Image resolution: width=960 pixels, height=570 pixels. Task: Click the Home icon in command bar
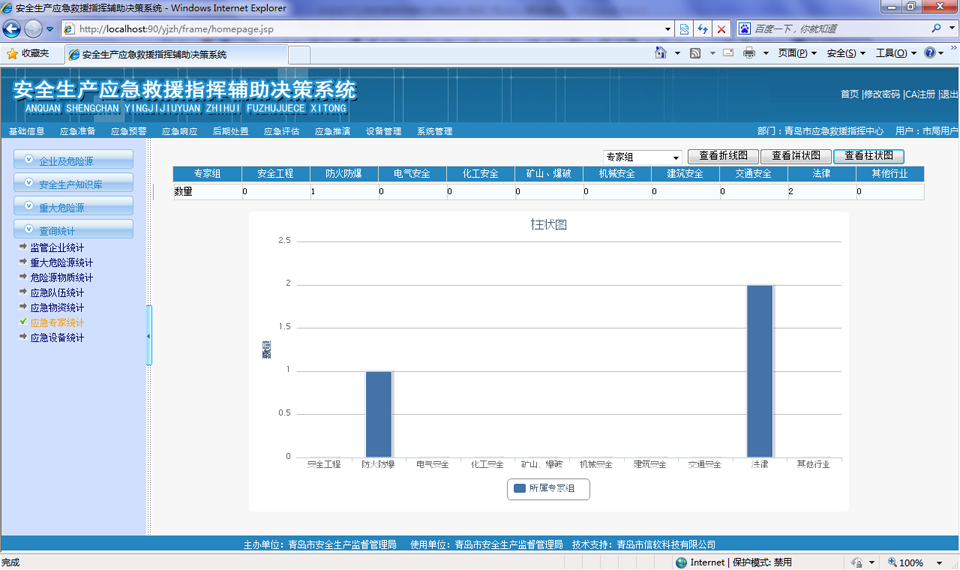tap(661, 53)
